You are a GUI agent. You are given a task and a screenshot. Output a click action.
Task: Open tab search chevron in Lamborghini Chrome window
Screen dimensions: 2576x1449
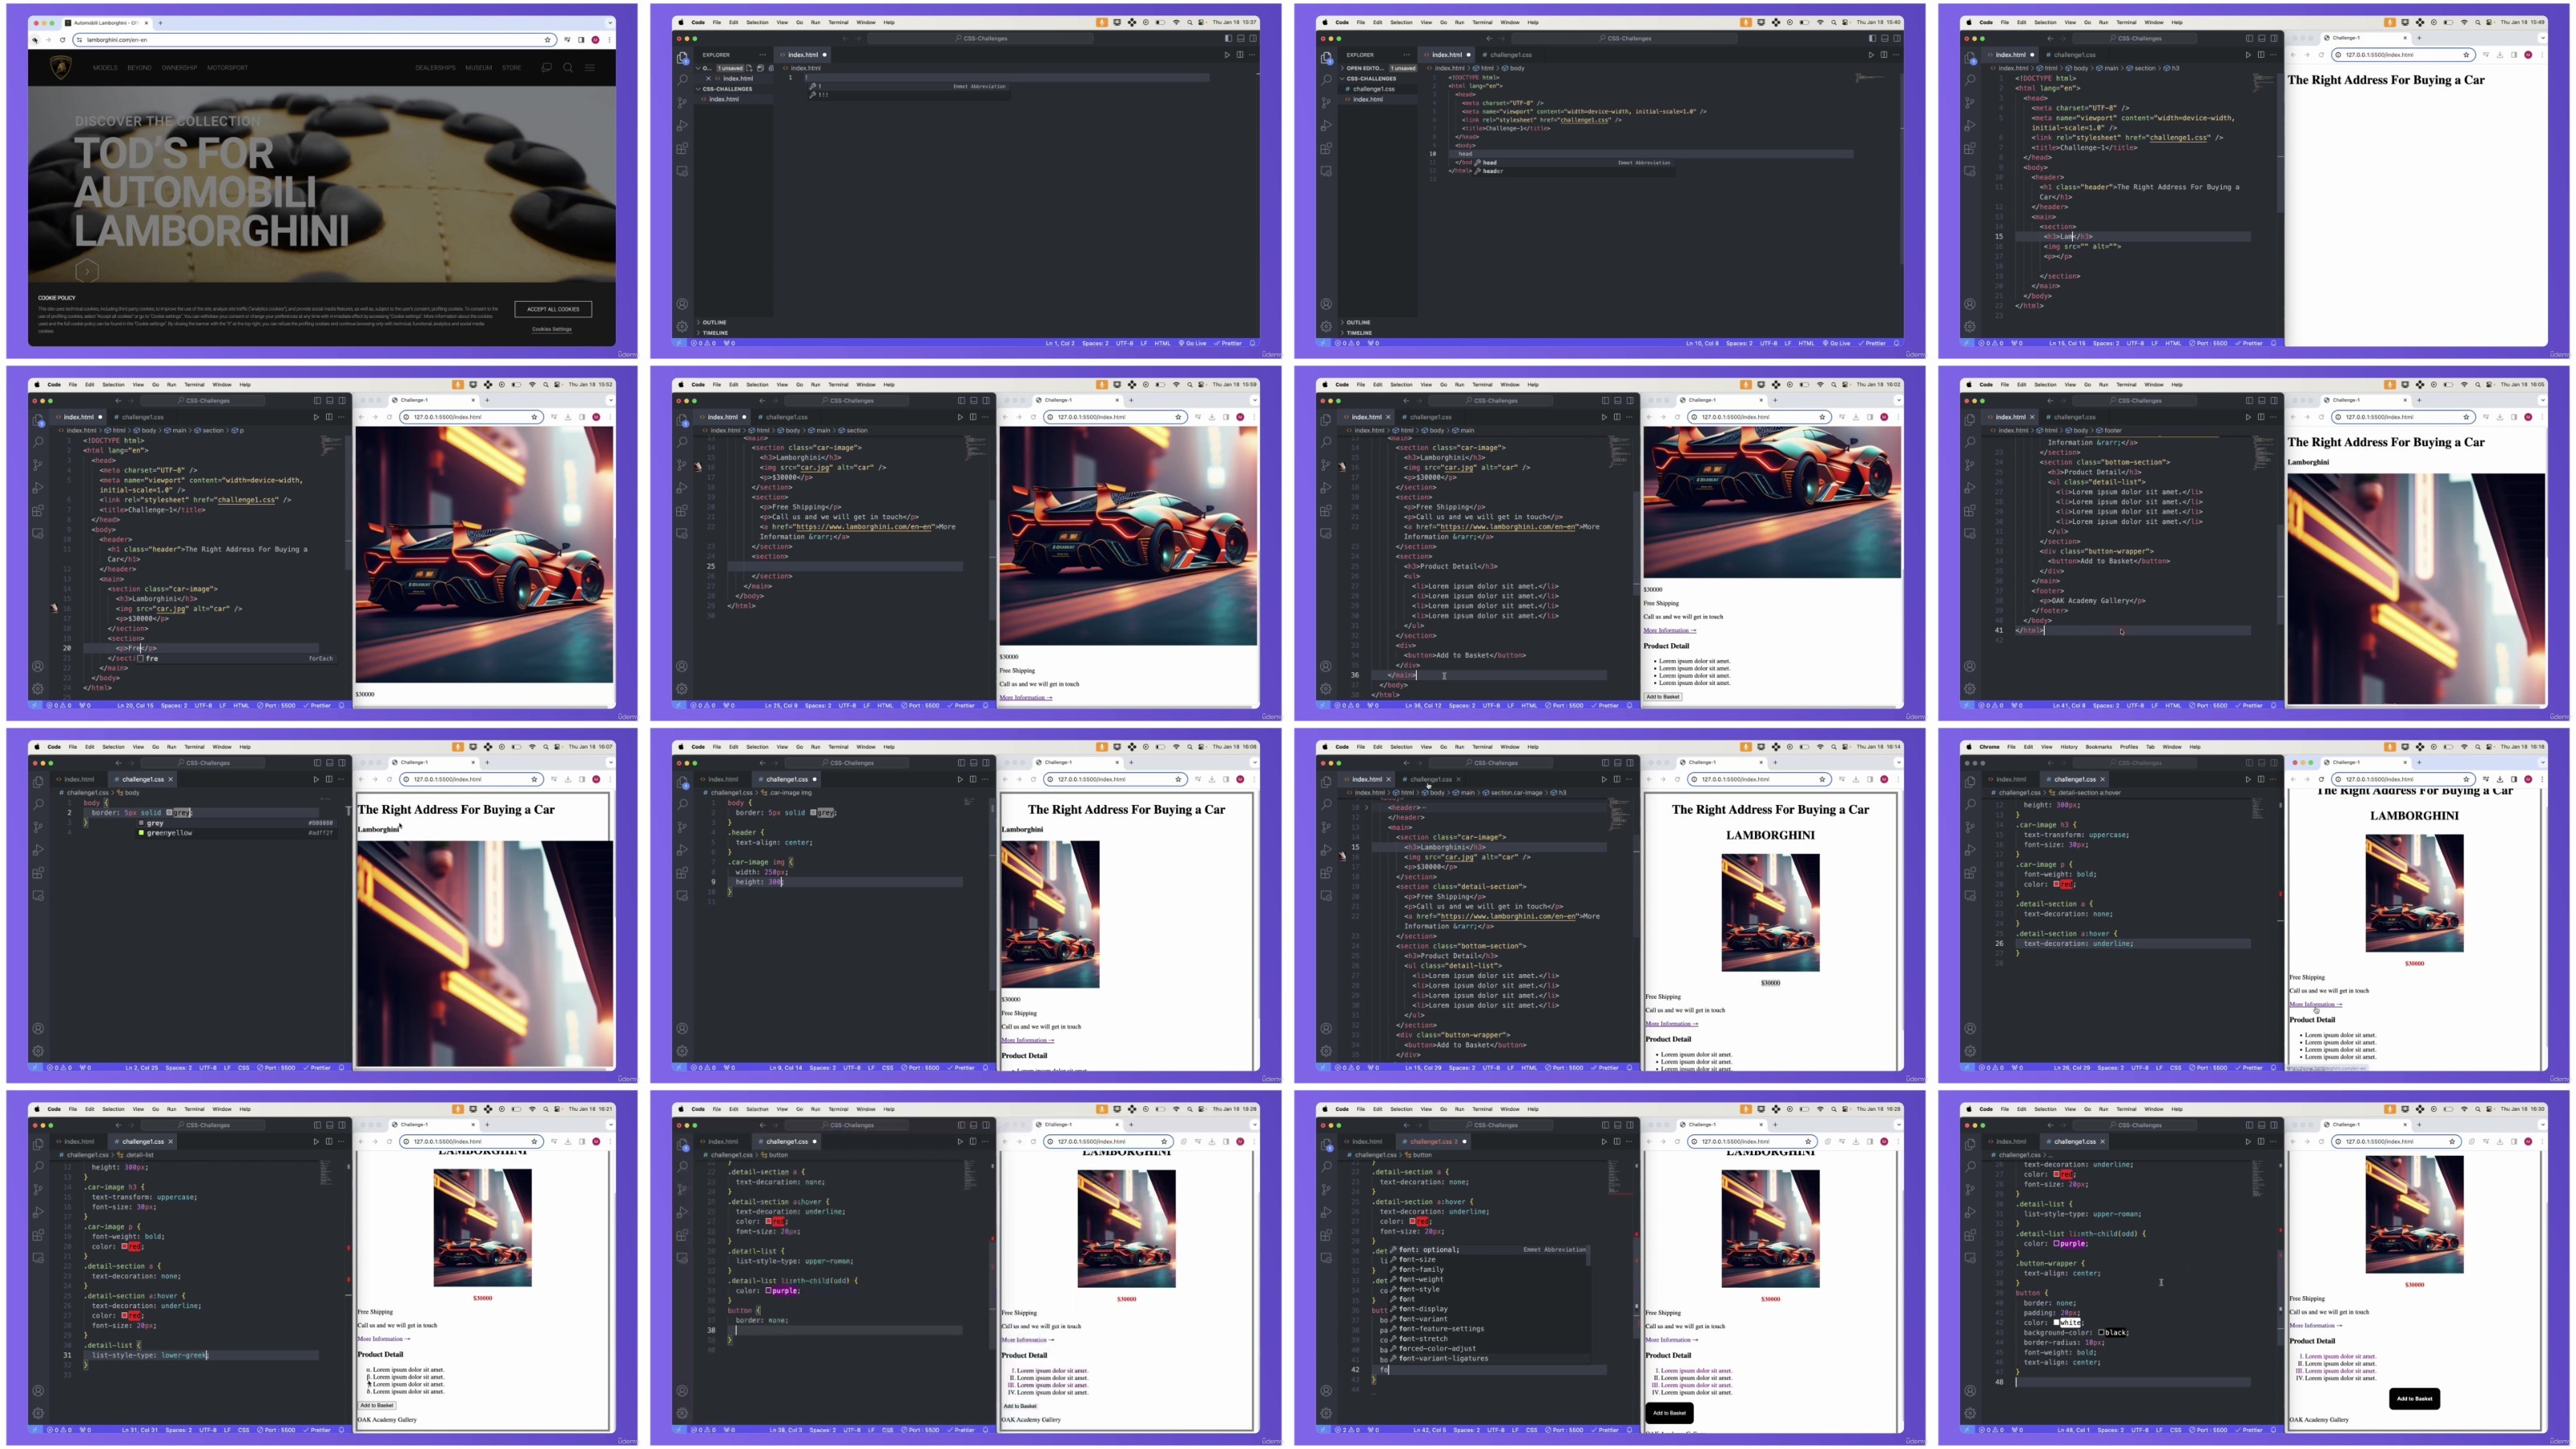pos(609,22)
